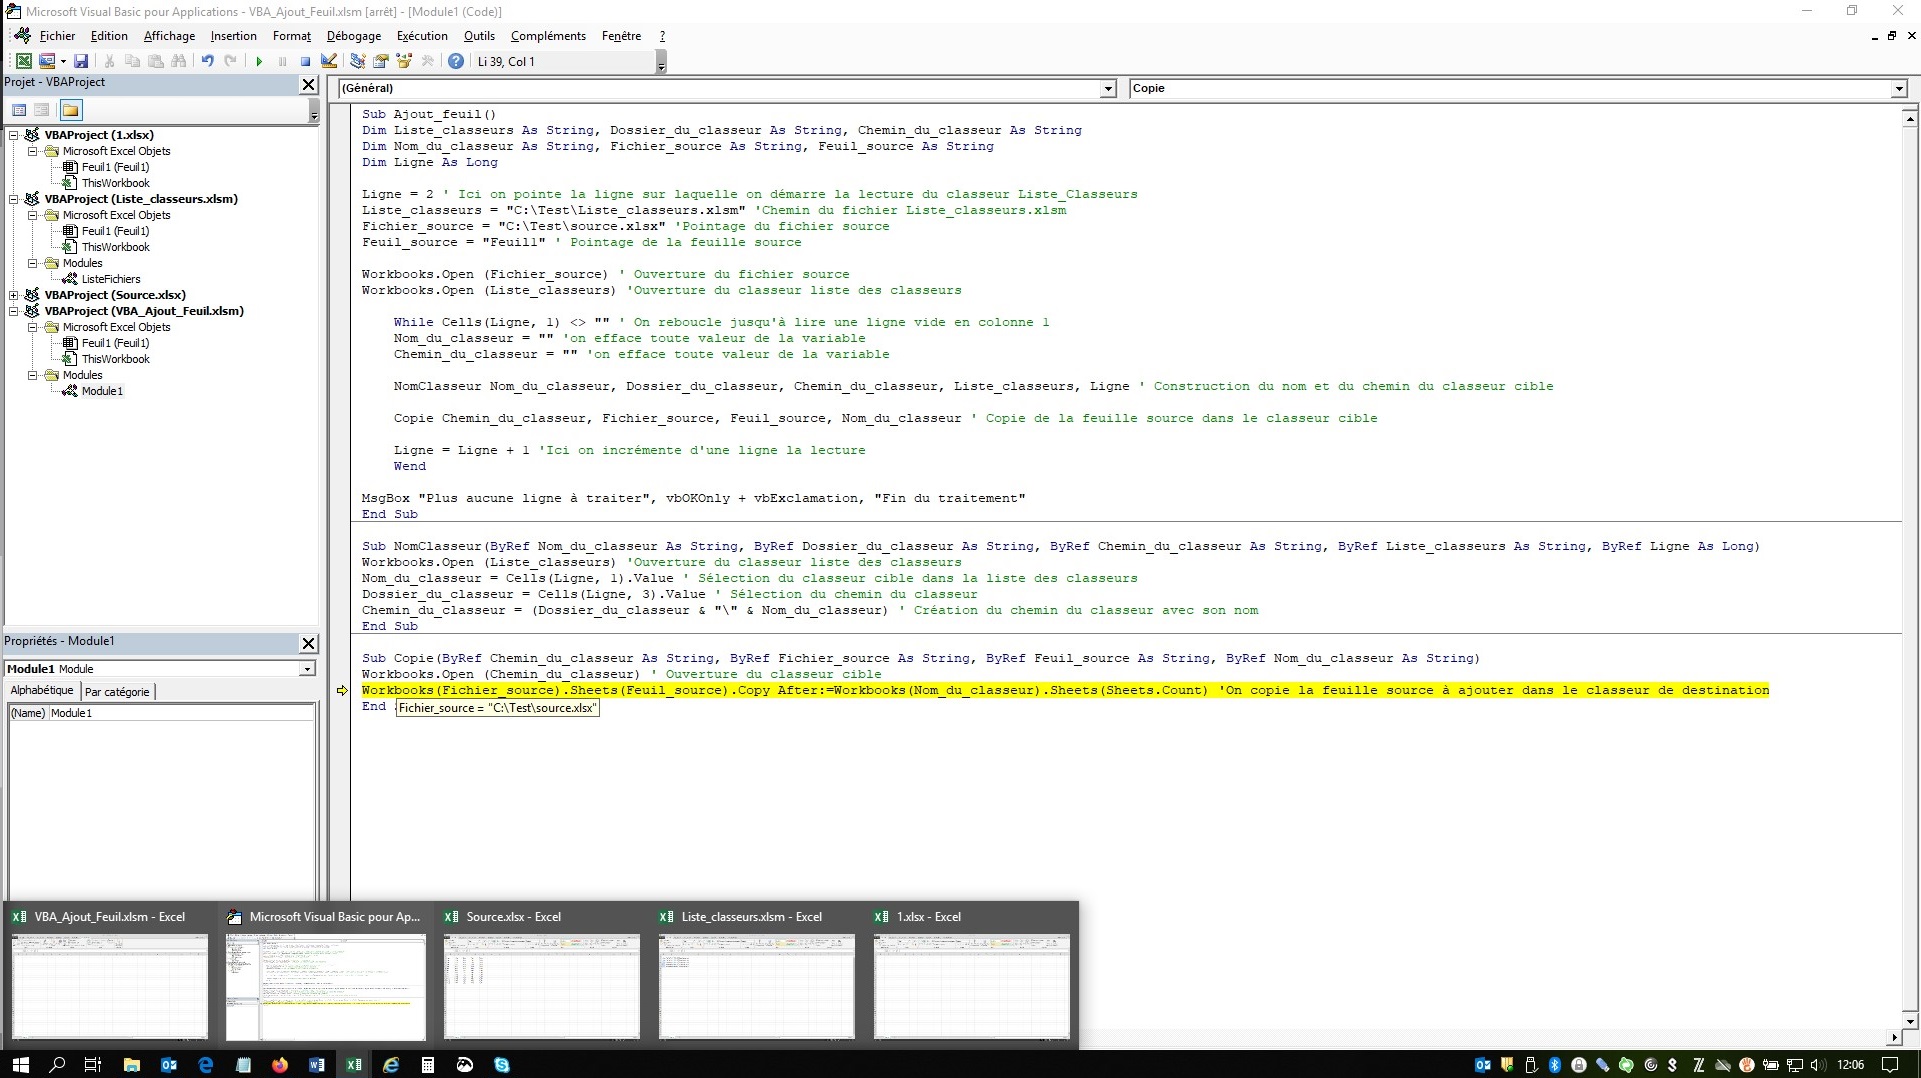Open the Insert object dropdown arrow in toolbar

point(63,61)
